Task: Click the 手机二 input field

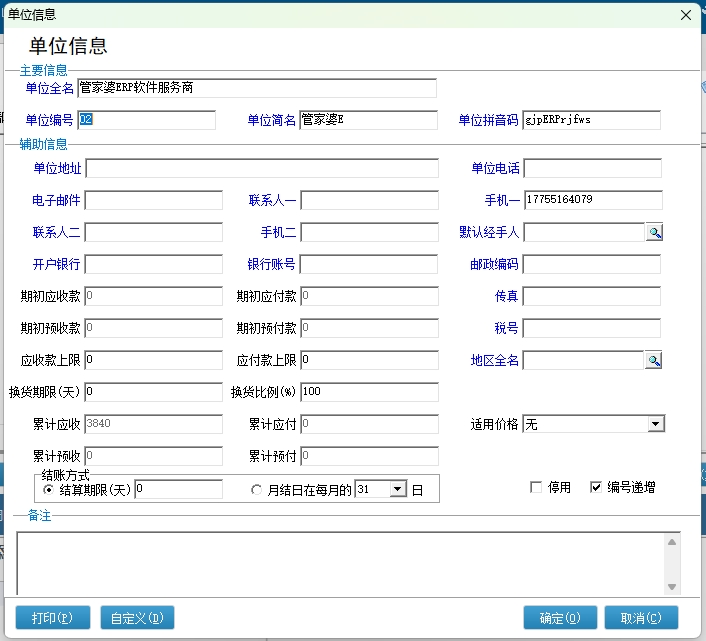Action: click(x=370, y=232)
